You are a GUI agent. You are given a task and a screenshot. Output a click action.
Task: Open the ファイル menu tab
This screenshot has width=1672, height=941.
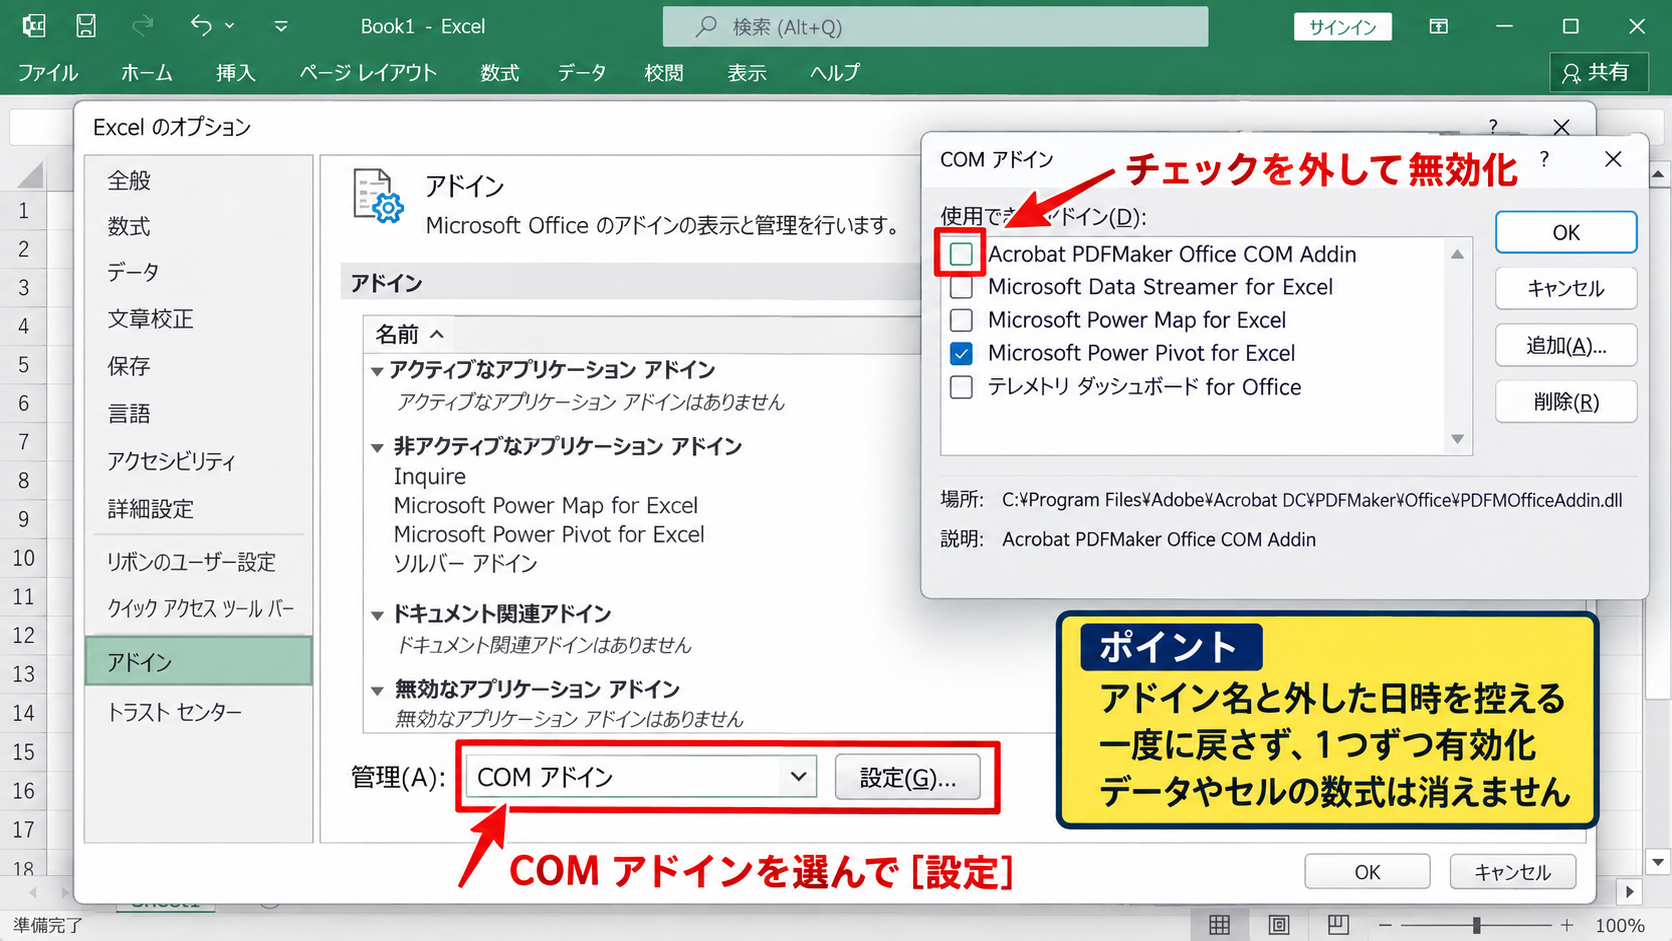click(x=47, y=72)
